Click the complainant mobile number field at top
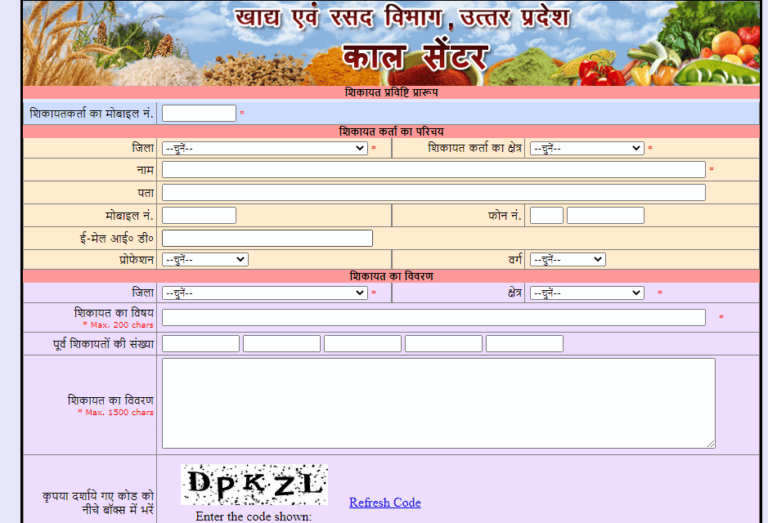This screenshot has height=523, width=768. click(x=199, y=113)
